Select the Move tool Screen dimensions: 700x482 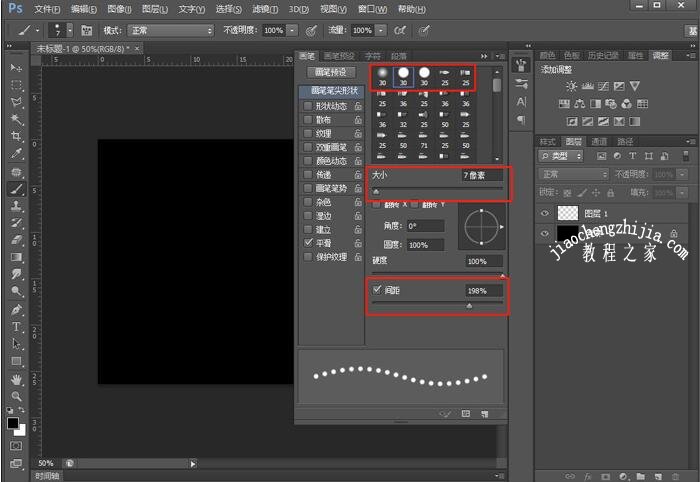click(16, 67)
